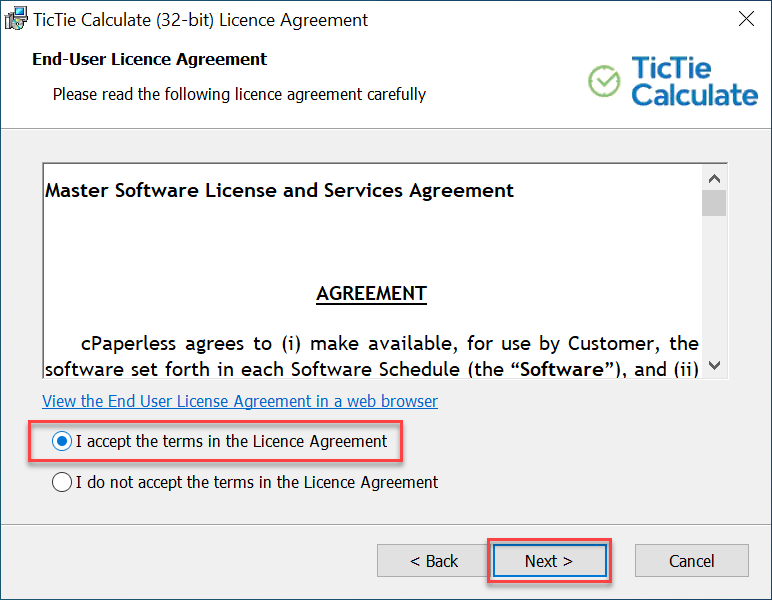Close the Licence Agreement dialog with X

coord(746,19)
